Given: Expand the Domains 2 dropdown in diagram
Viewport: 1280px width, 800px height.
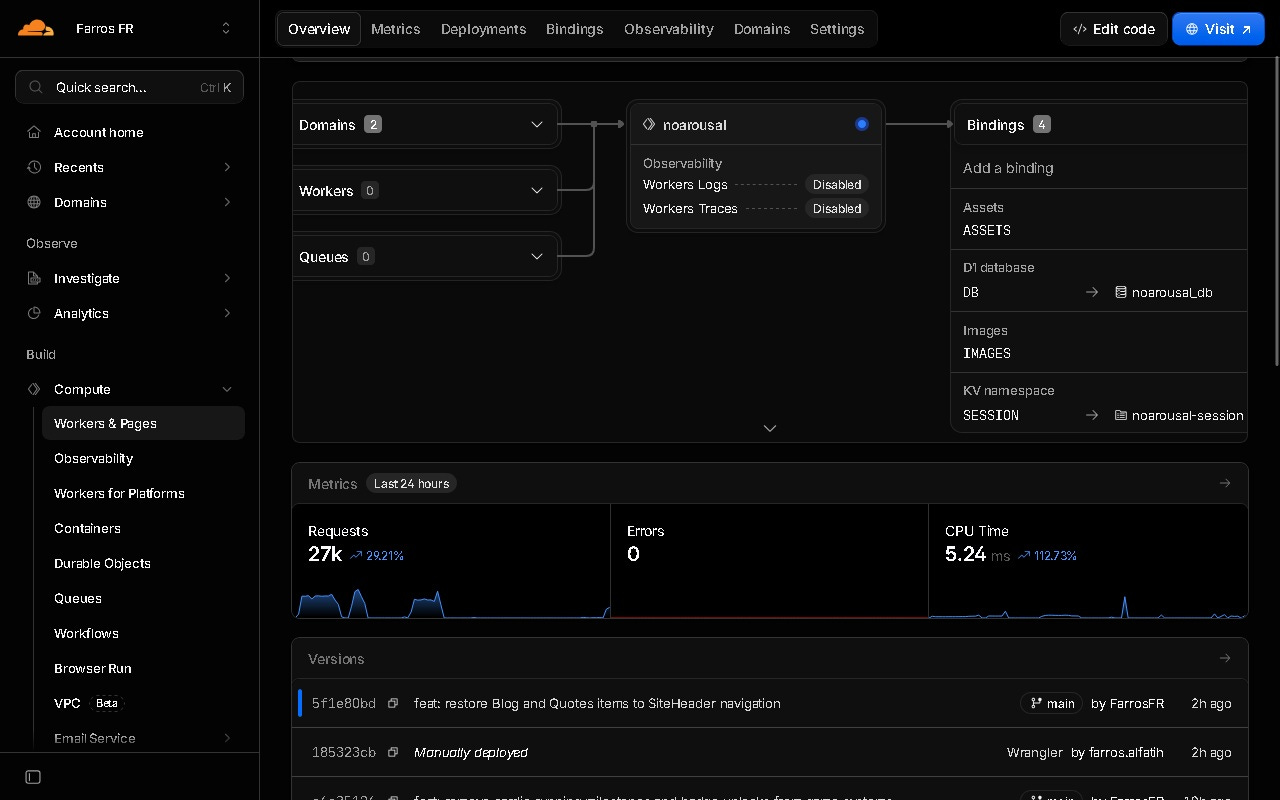Looking at the screenshot, I should (x=537, y=124).
